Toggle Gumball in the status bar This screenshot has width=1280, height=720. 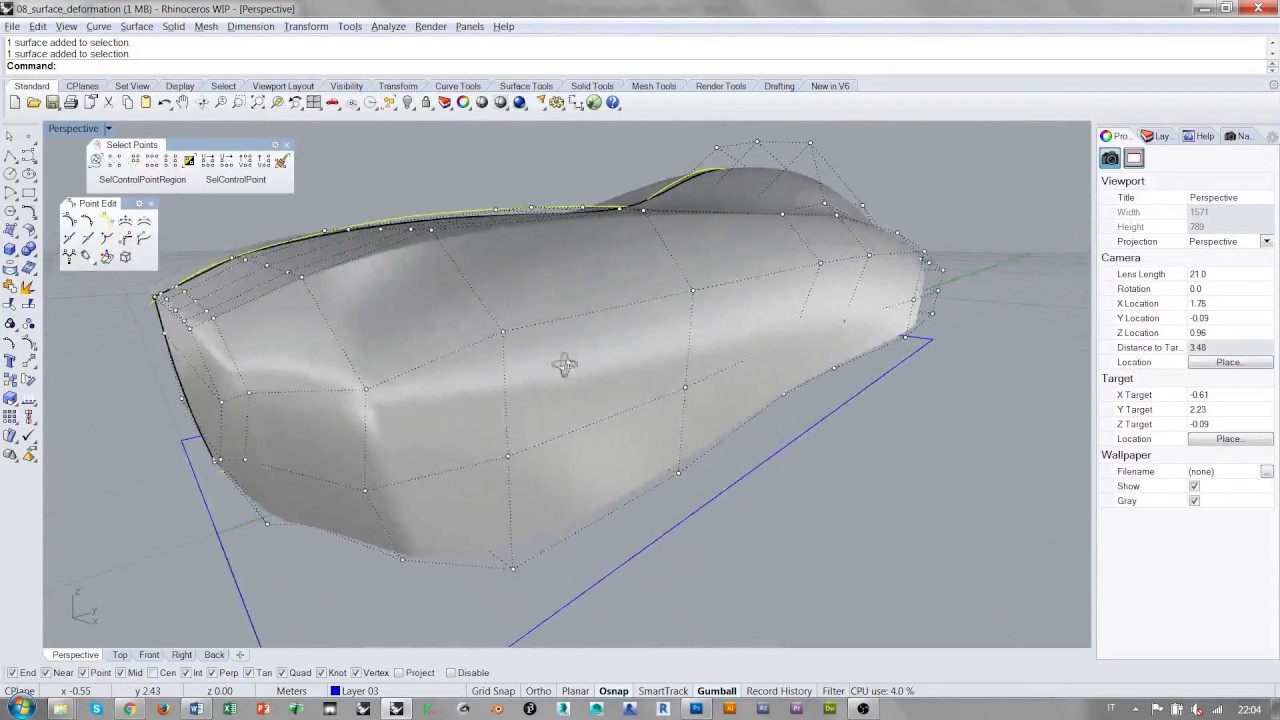tap(716, 691)
